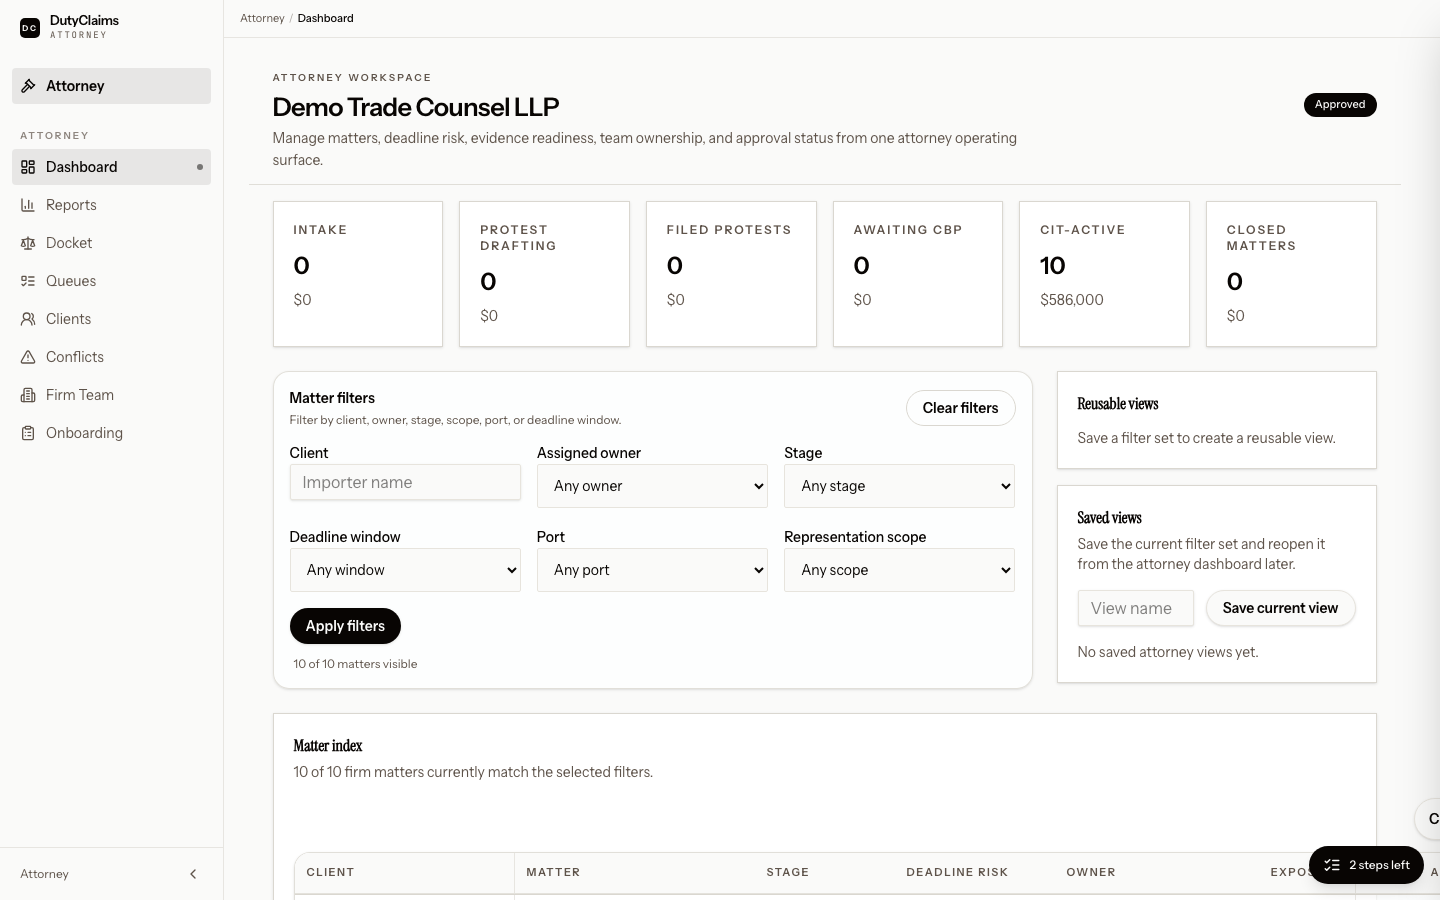This screenshot has height=900, width=1440.
Task: Click the Client column header
Action: click(x=330, y=872)
